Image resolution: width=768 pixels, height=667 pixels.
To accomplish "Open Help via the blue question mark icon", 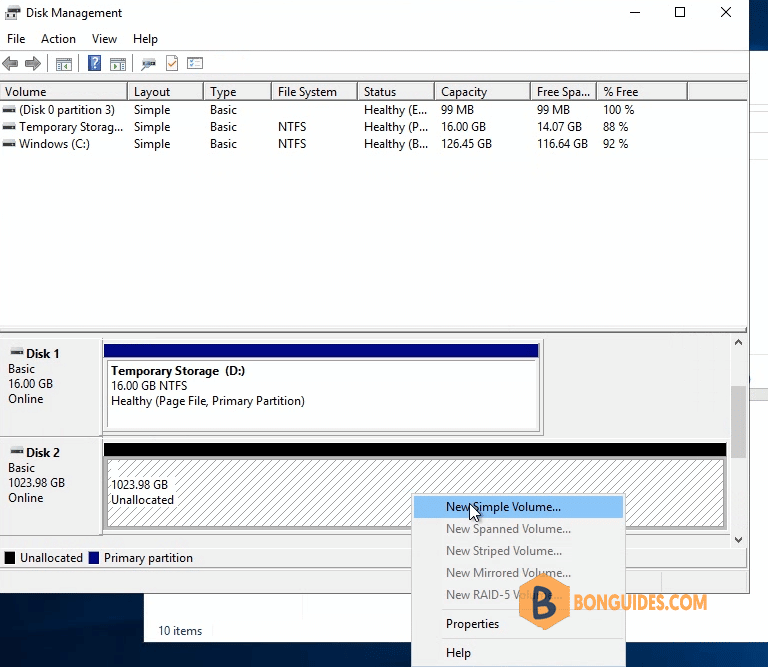I will click(x=95, y=64).
